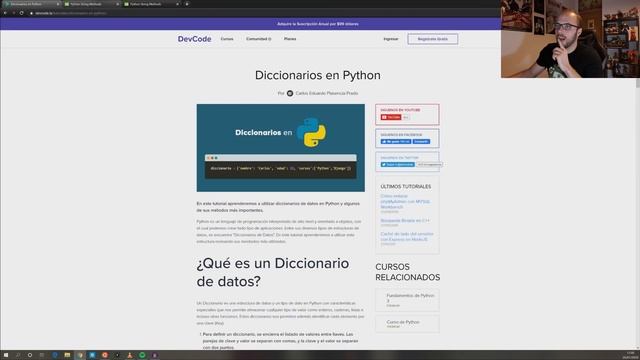Go back in browser history
Screen dimensions: 640x360
click(5, 13)
